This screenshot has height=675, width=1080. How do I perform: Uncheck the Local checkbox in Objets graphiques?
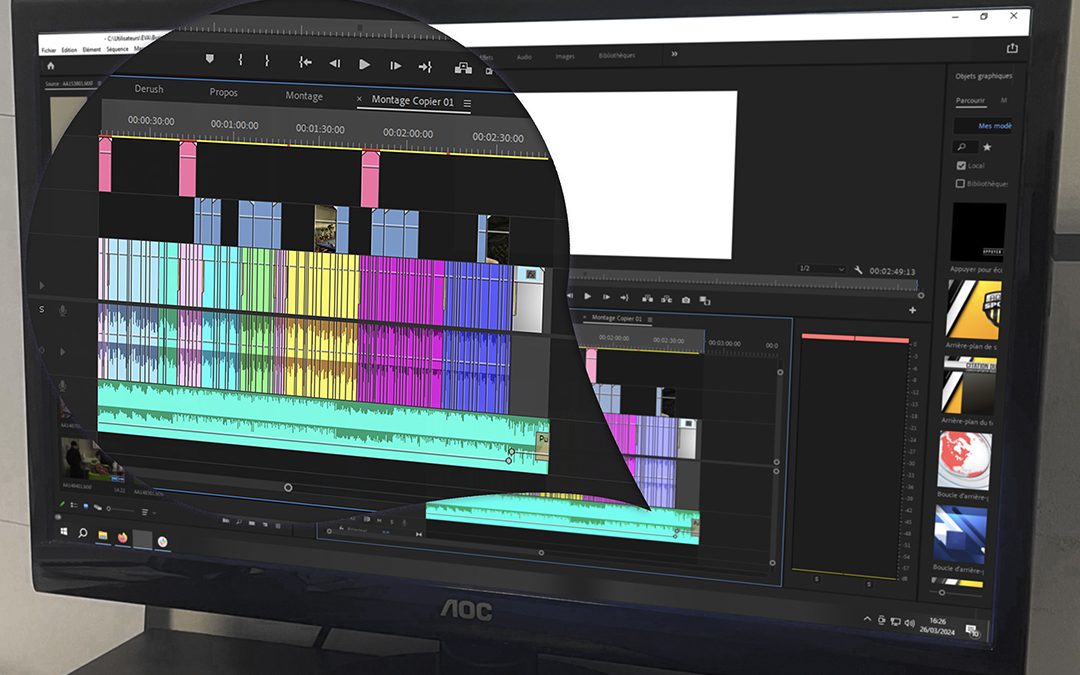click(961, 165)
